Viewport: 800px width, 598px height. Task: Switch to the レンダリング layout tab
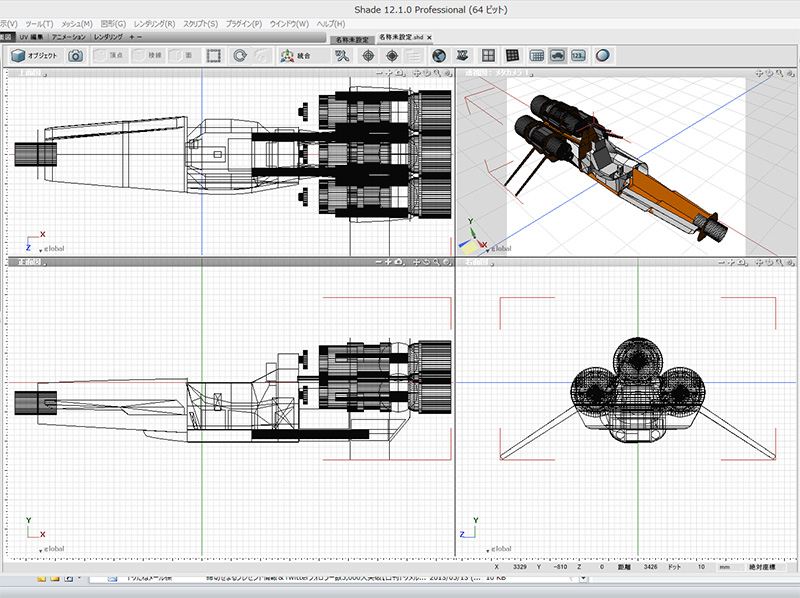coord(108,37)
